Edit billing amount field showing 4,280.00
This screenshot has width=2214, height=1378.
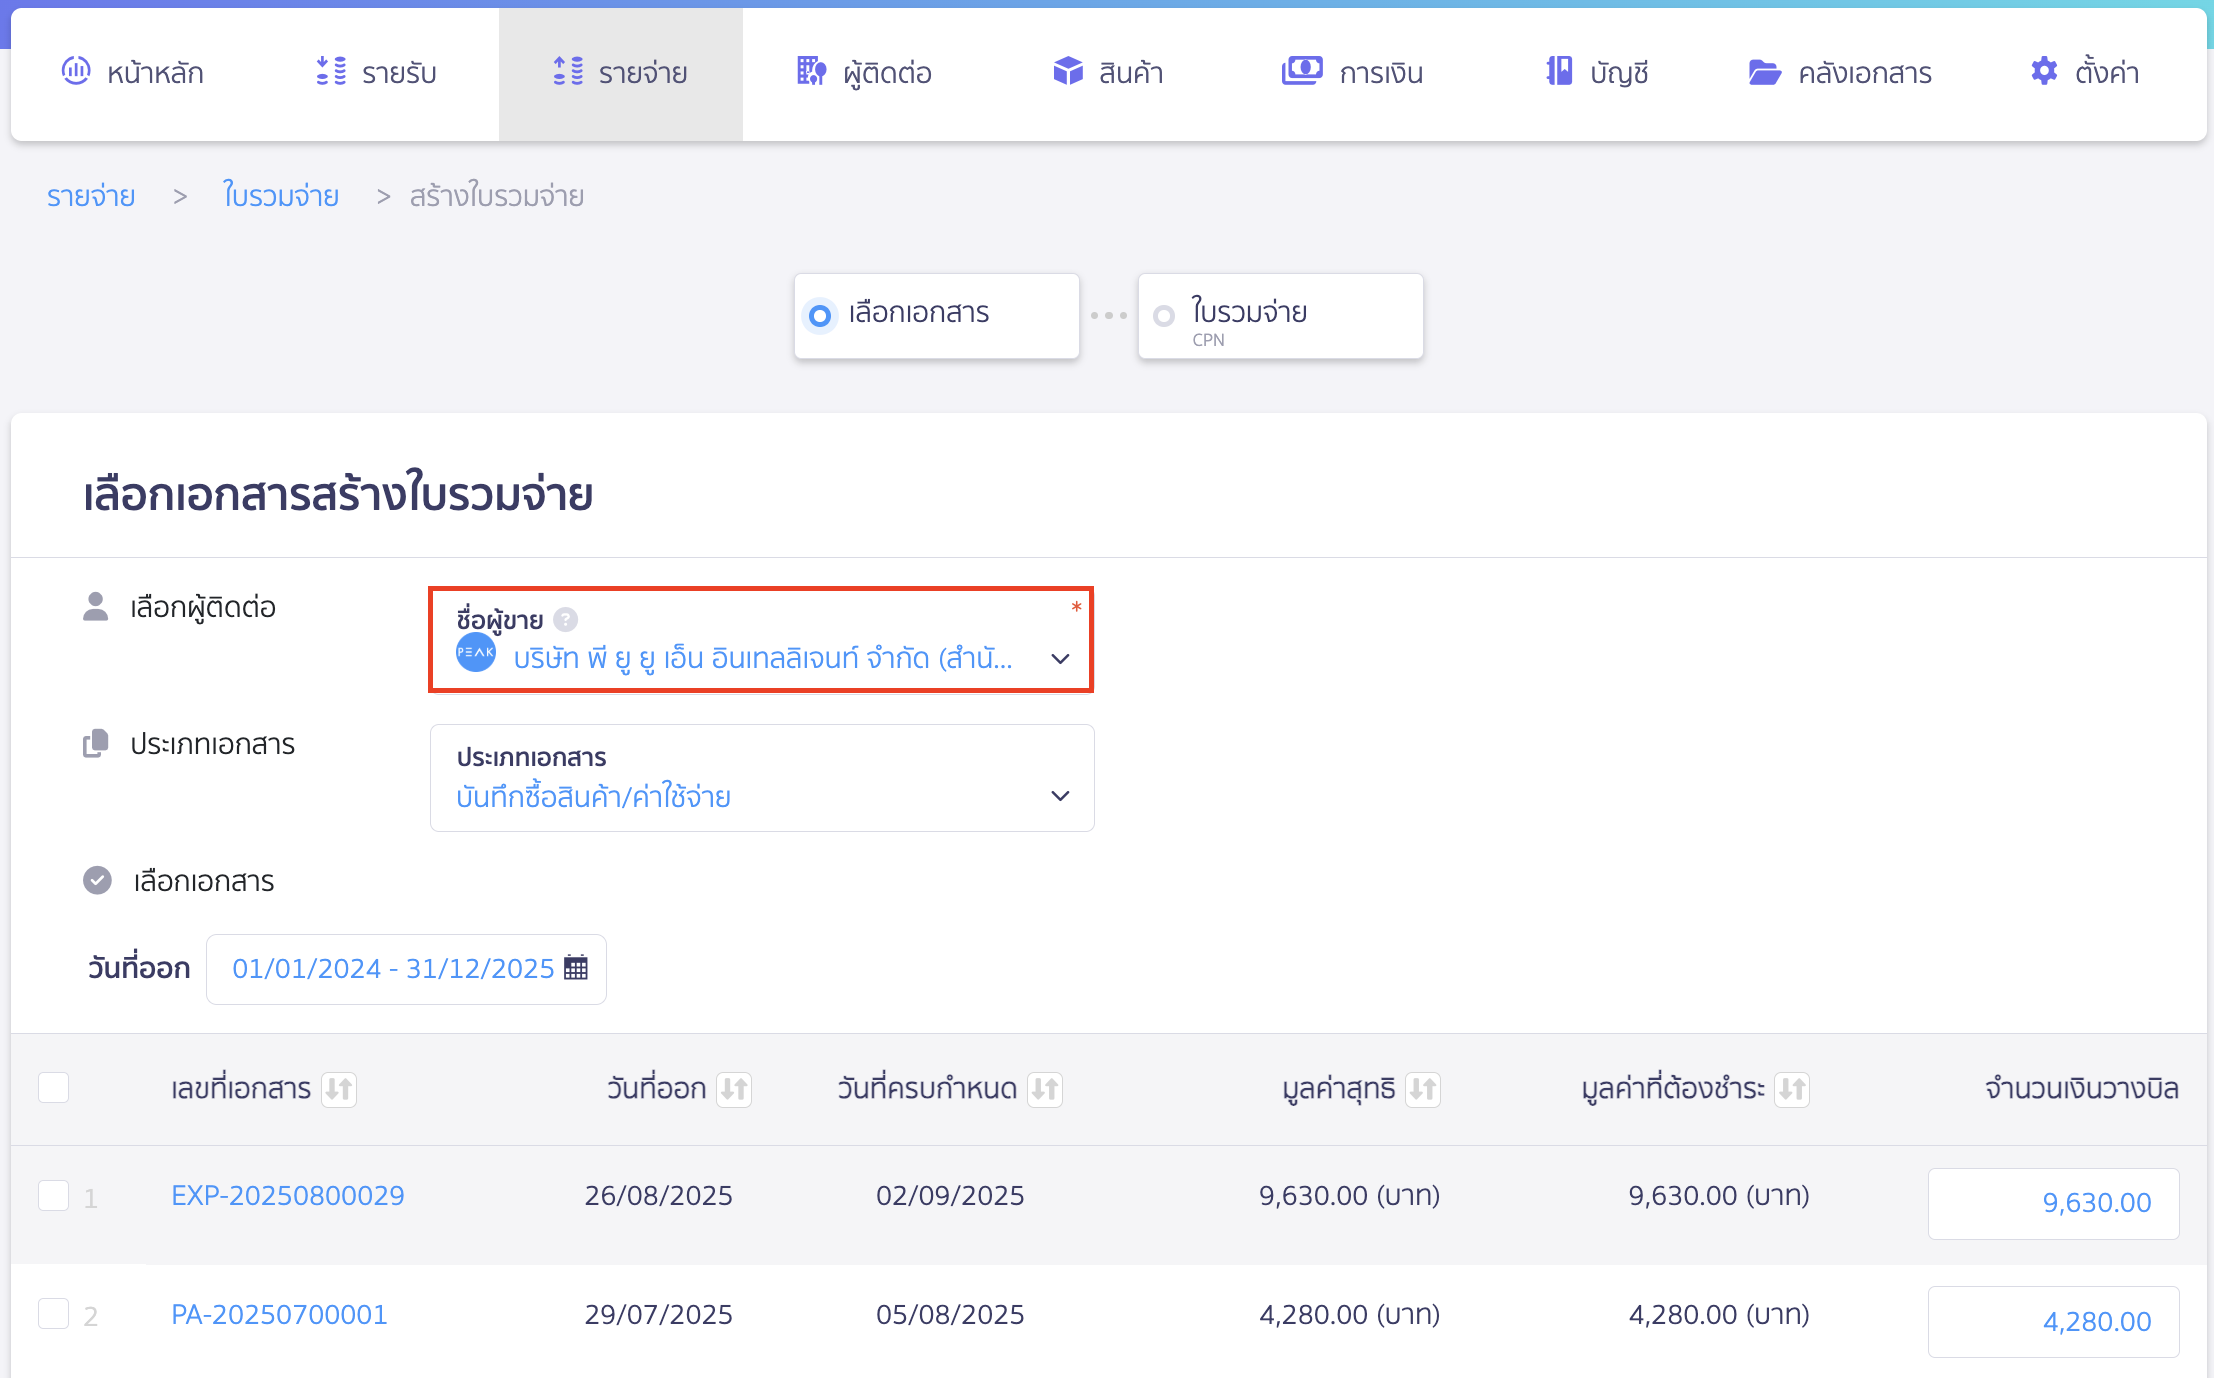[2053, 1321]
